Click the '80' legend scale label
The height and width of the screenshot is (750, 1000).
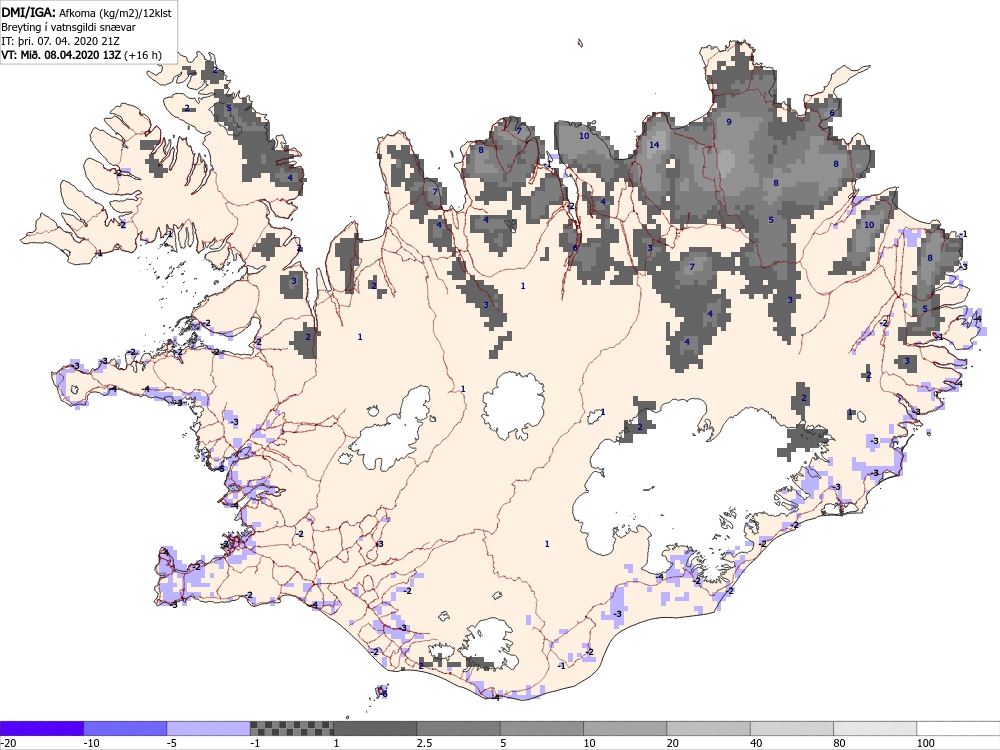point(840,743)
